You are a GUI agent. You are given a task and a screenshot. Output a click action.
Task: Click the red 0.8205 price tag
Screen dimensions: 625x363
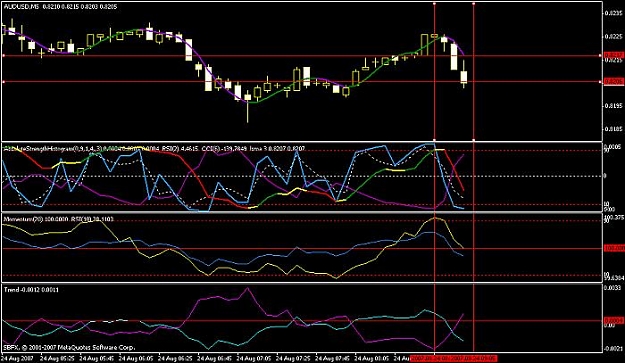pyautogui.click(x=613, y=81)
